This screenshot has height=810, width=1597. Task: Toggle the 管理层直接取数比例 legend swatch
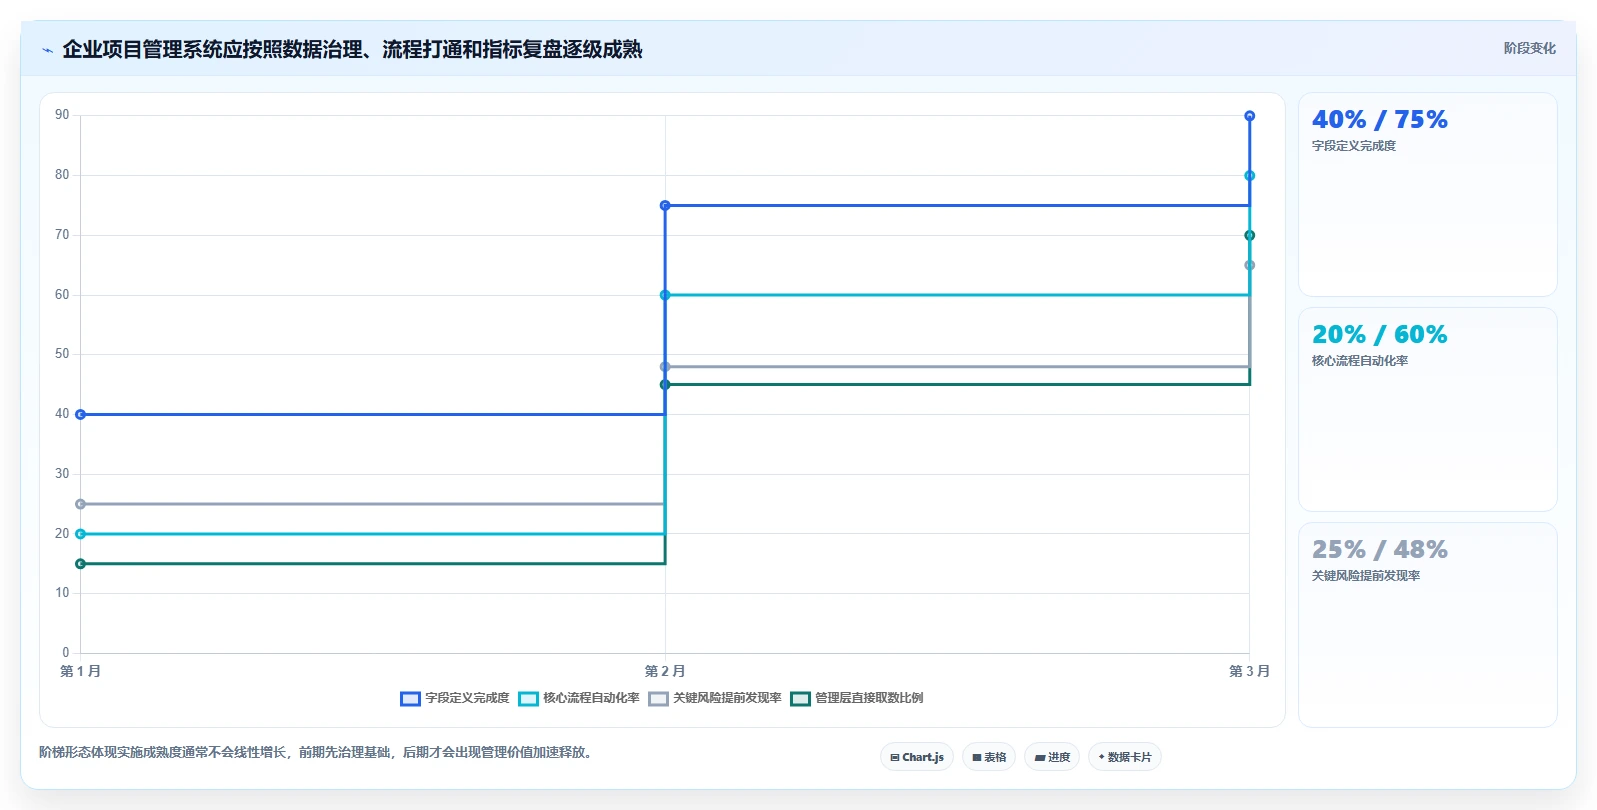[x=800, y=699]
